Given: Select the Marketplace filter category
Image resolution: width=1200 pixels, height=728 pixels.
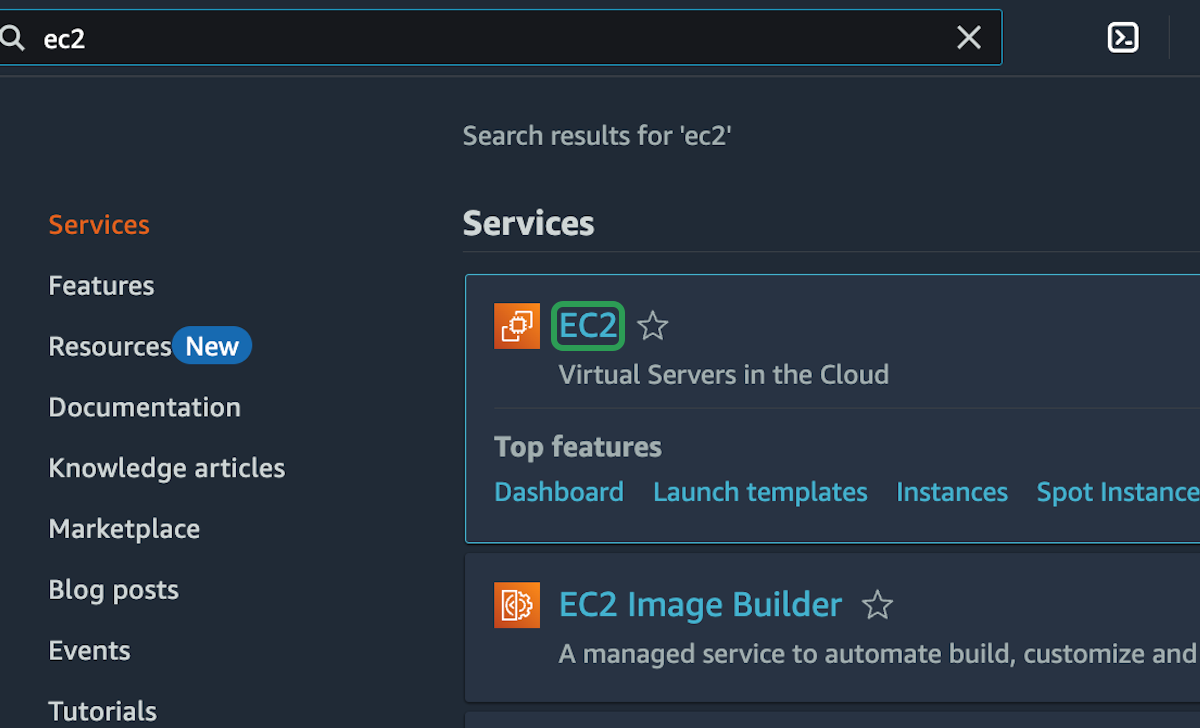Looking at the screenshot, I should click(x=124, y=529).
